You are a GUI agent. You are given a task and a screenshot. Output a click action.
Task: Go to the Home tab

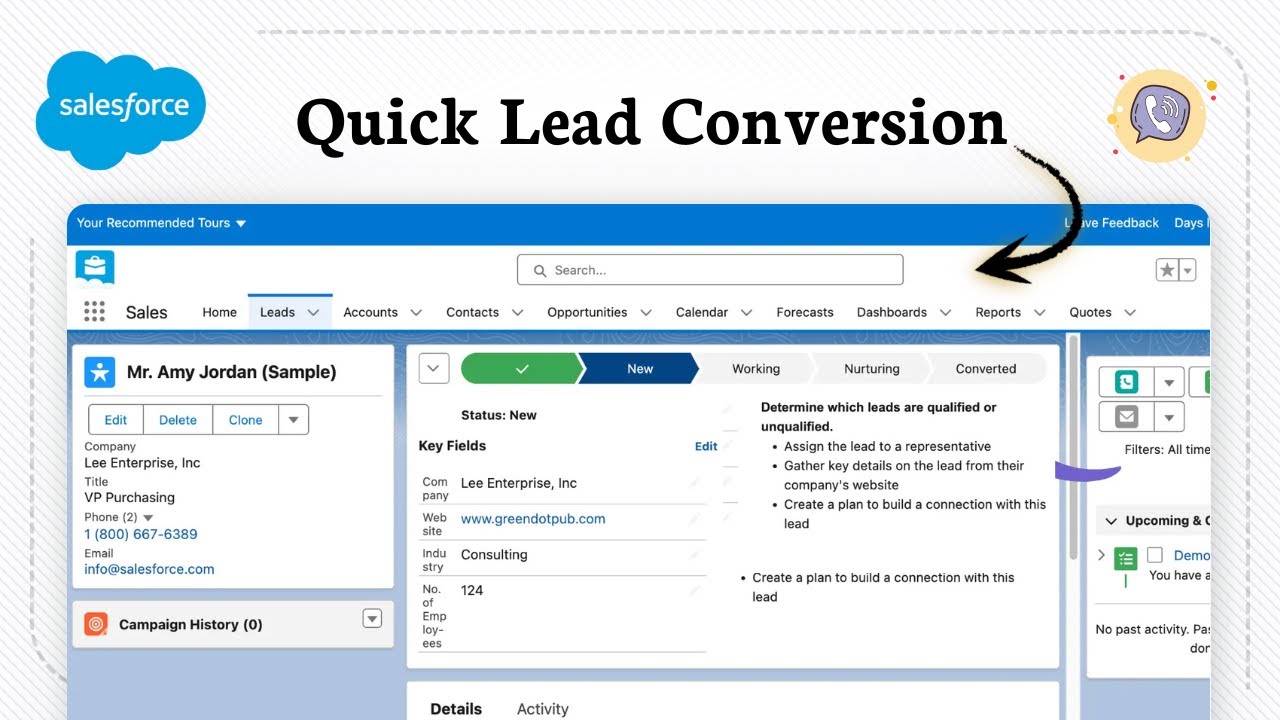220,312
